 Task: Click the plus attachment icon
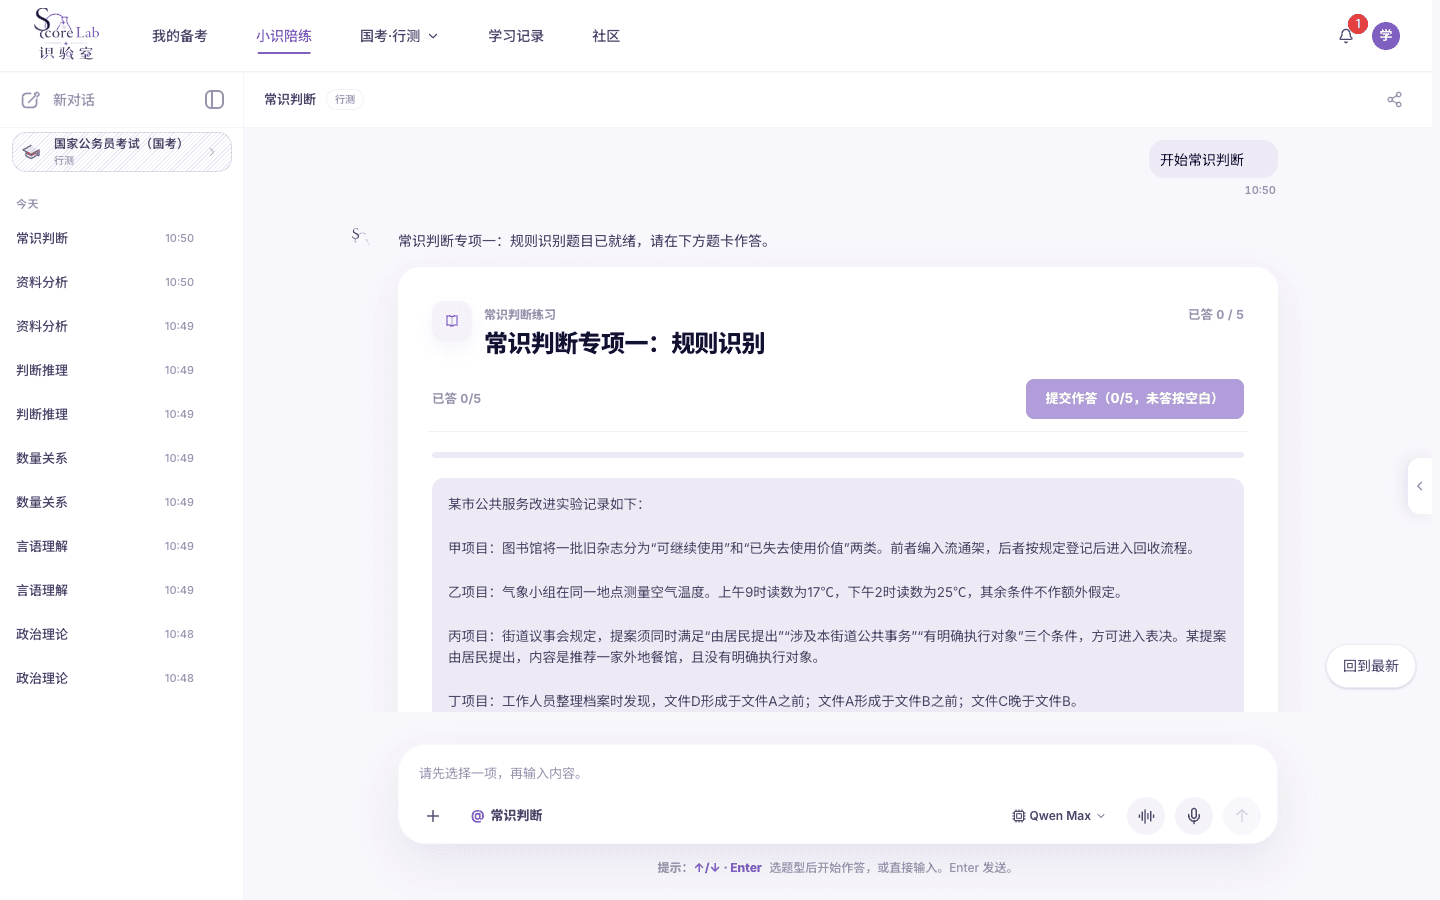point(433,816)
